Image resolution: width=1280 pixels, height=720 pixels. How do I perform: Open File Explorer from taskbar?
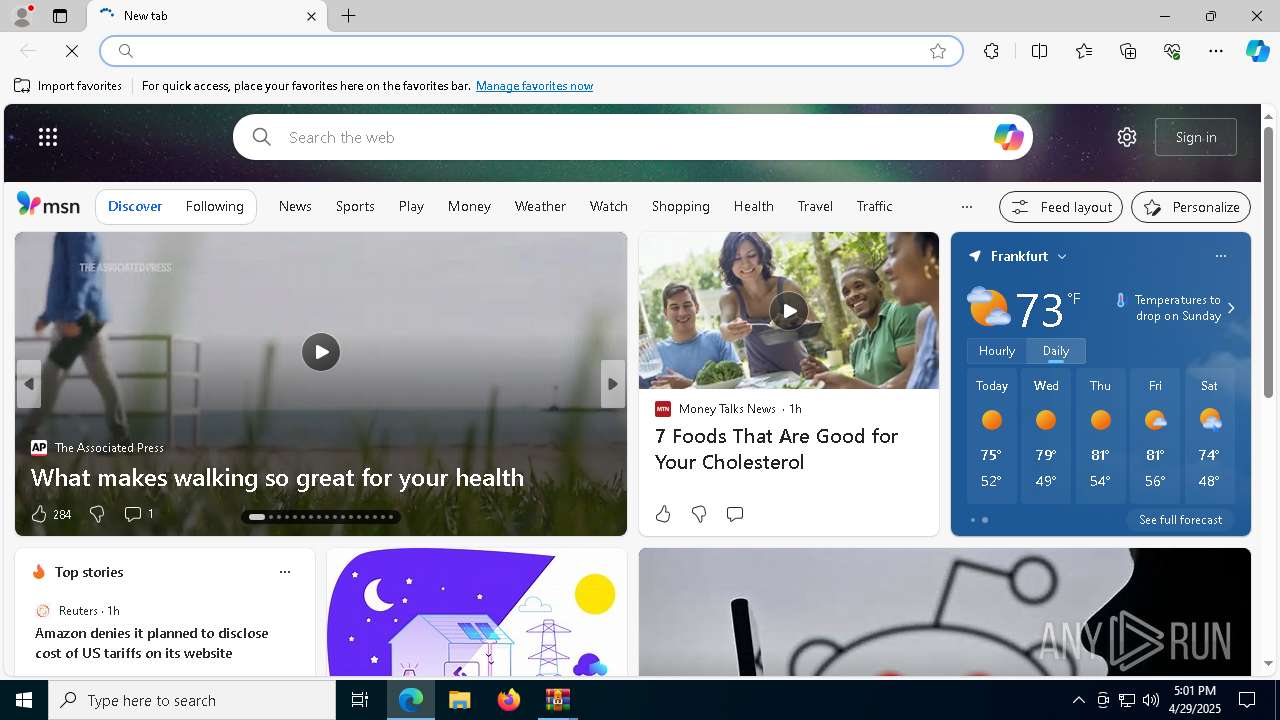point(460,700)
